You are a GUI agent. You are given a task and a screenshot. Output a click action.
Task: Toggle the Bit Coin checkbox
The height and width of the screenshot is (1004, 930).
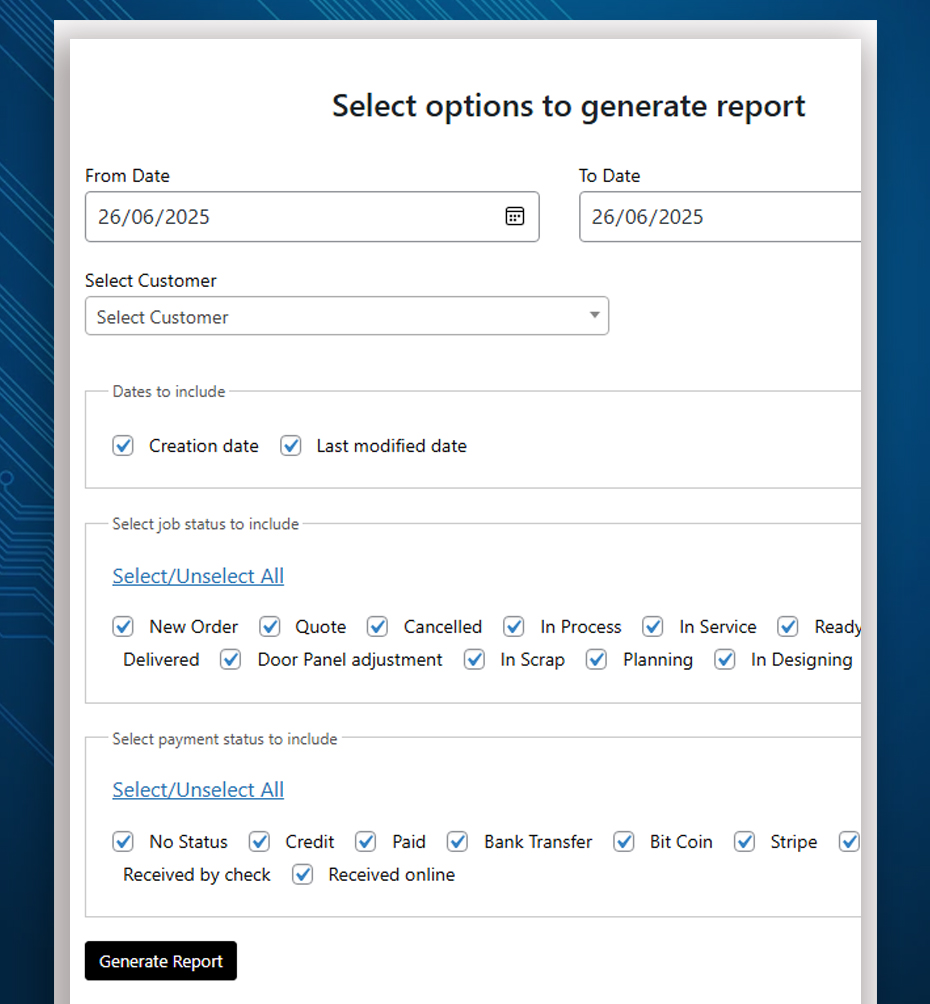(x=624, y=841)
